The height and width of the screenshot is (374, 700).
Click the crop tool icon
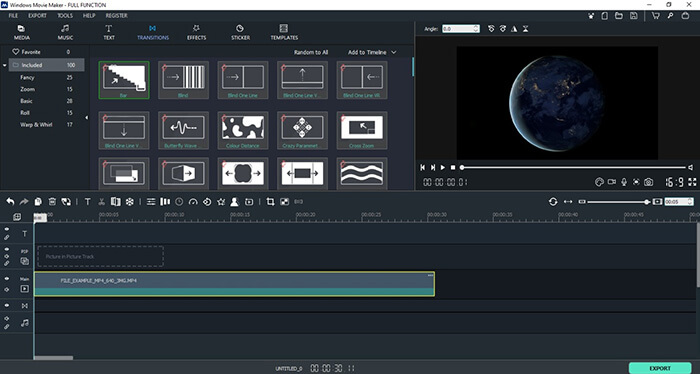270,202
